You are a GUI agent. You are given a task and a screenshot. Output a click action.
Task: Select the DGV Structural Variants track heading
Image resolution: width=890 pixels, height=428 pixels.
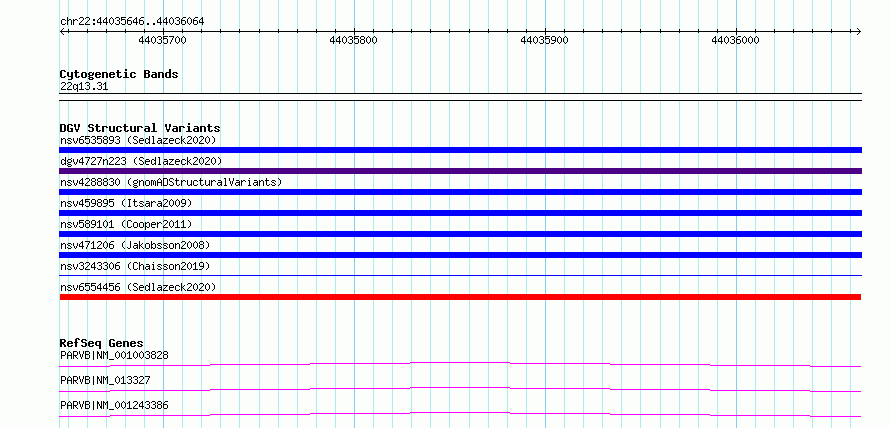coord(140,128)
